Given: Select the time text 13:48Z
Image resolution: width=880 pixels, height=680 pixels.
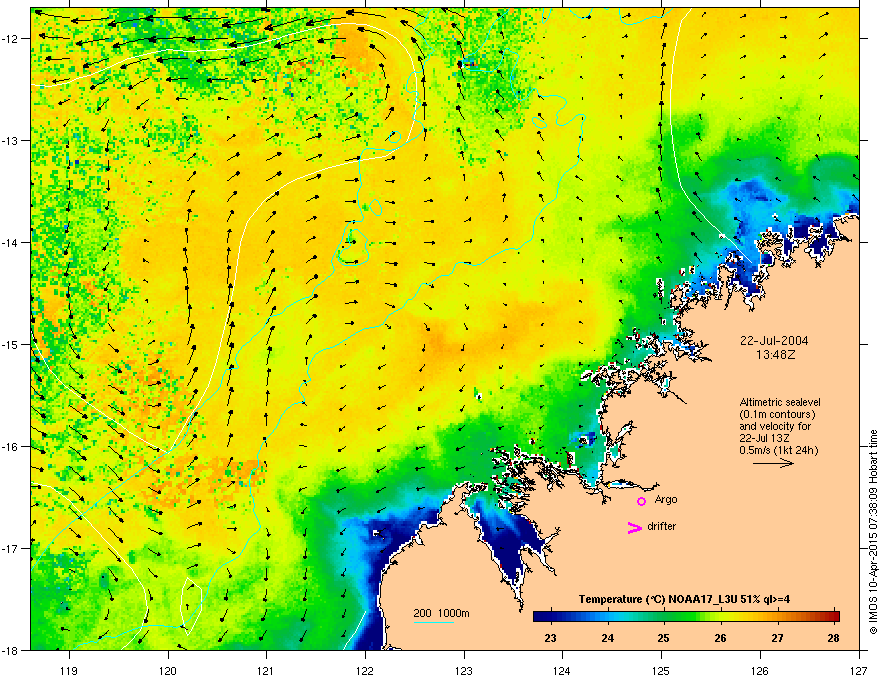Looking at the screenshot, I should point(775,355).
